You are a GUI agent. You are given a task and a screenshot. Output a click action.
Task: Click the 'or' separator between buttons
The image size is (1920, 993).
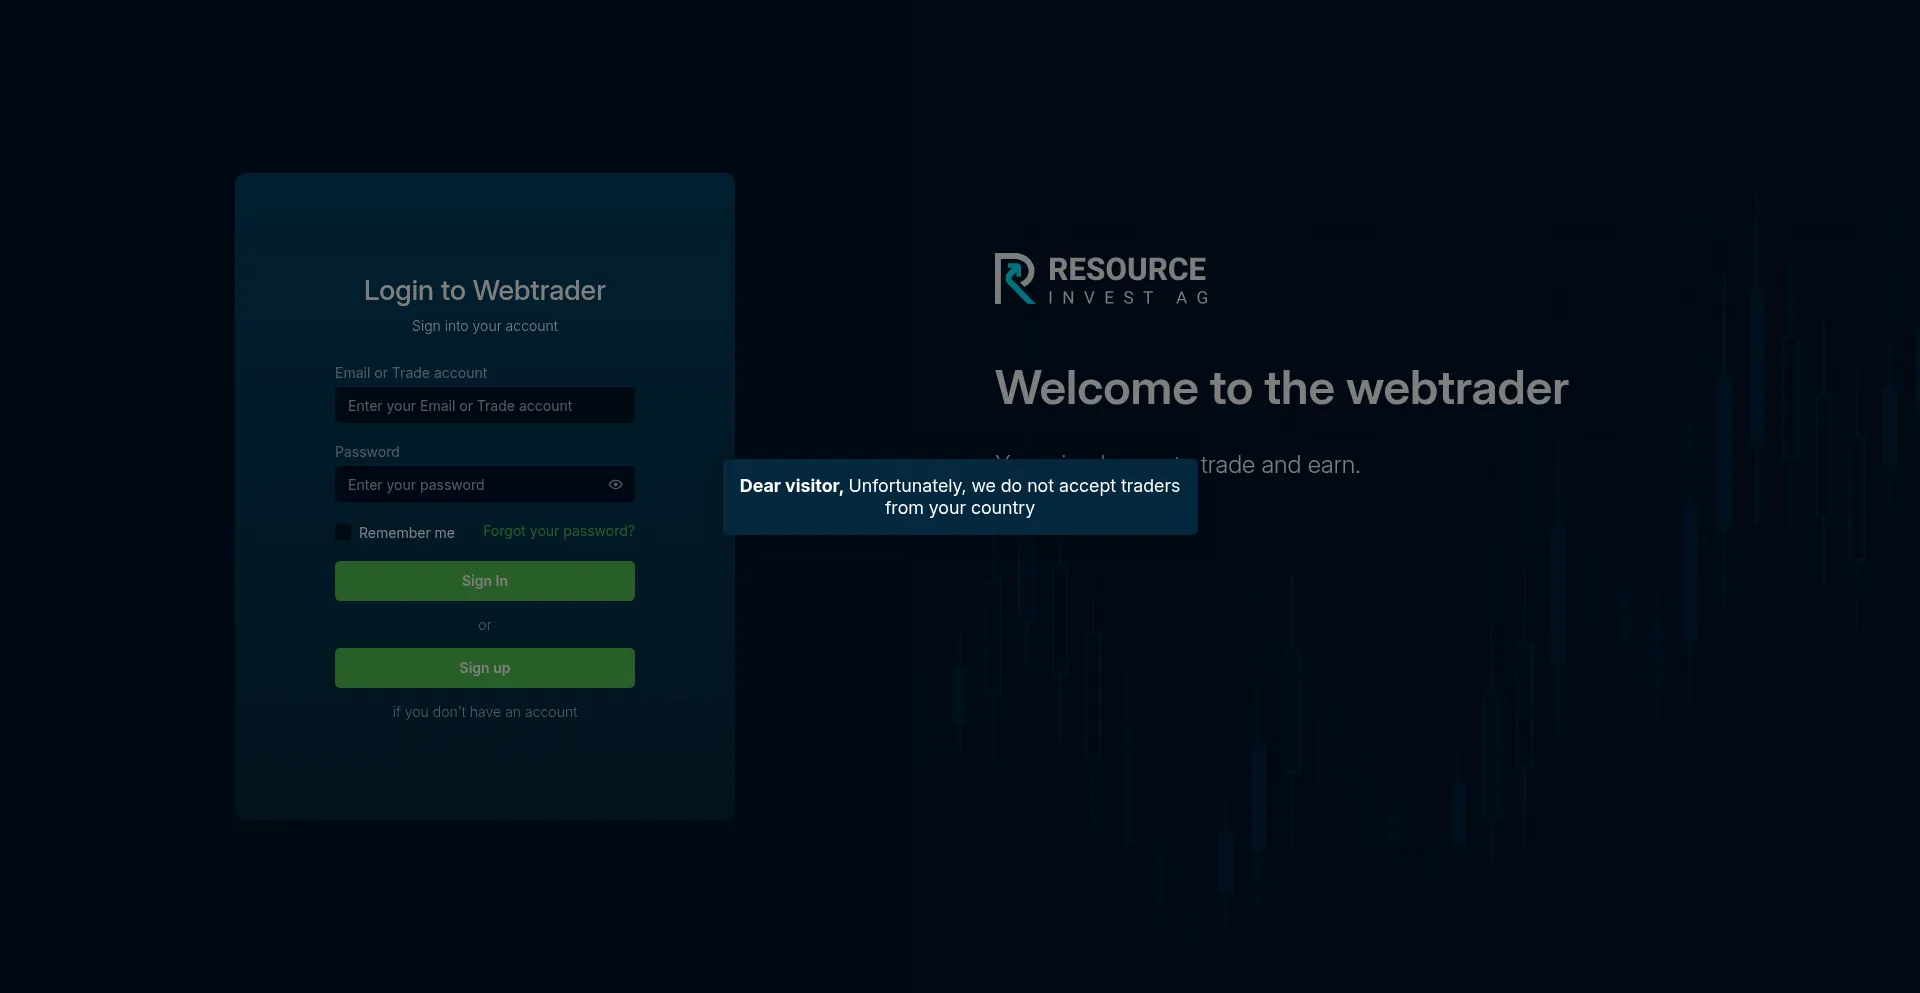click(x=484, y=625)
